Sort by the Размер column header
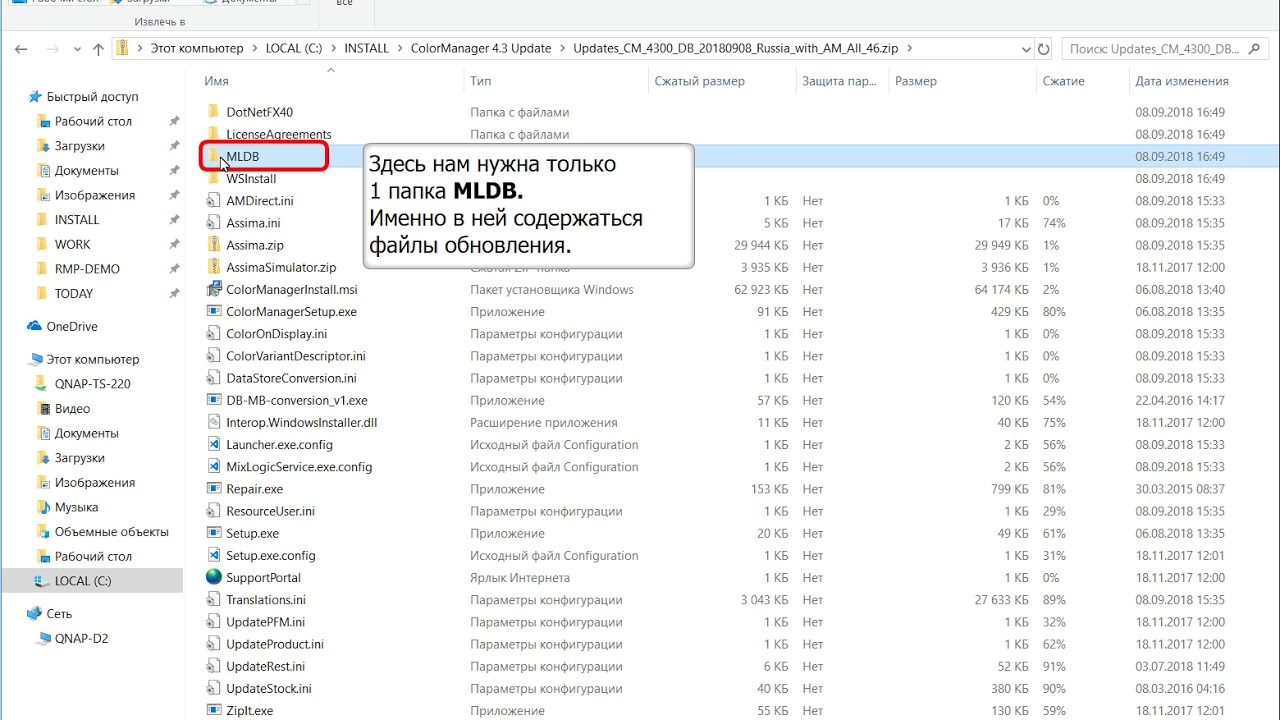1280x720 pixels. point(916,81)
